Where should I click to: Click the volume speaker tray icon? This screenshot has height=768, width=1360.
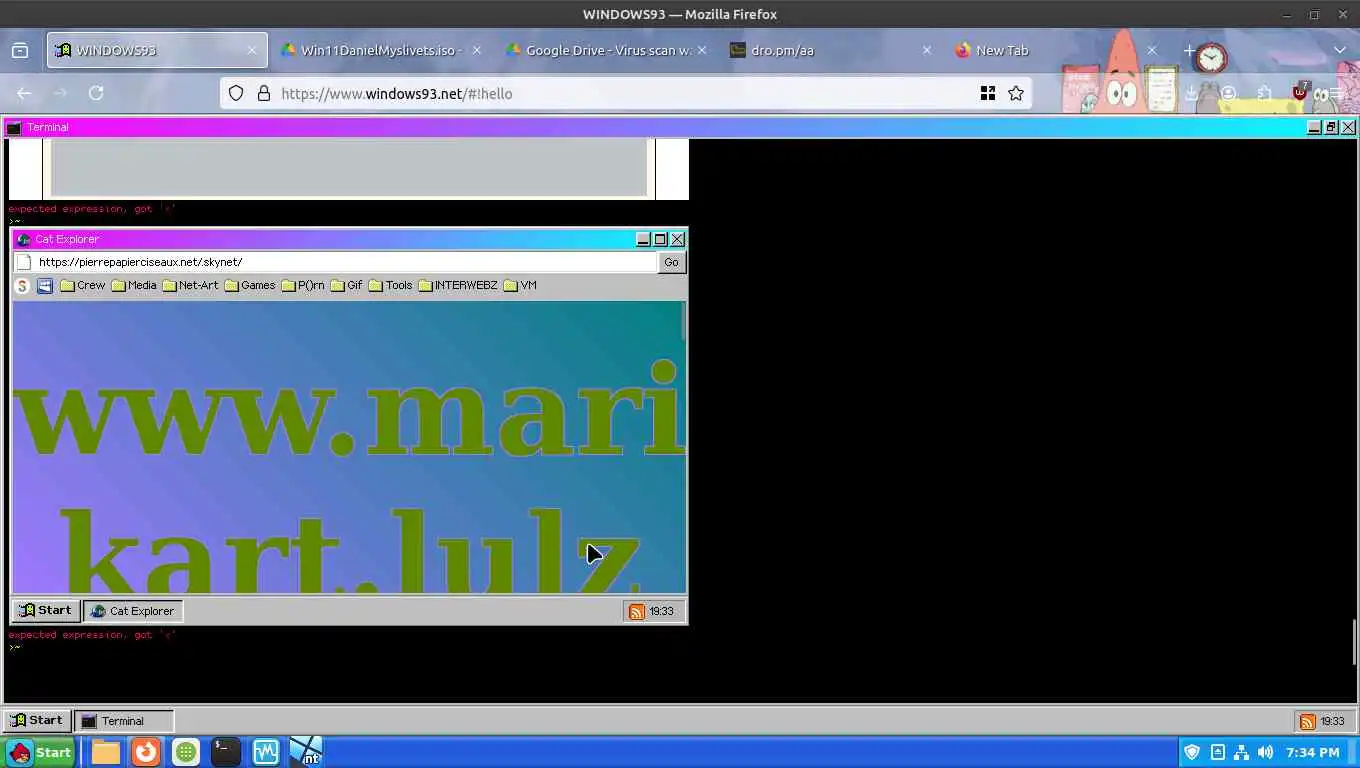coord(1265,752)
